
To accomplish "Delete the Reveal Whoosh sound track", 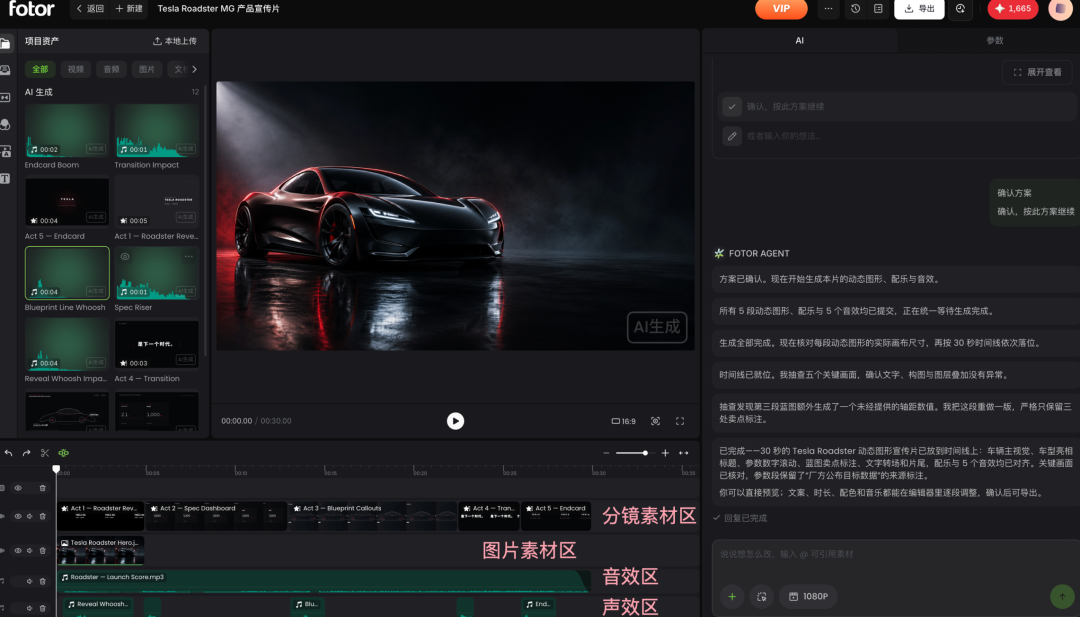I will click(42, 608).
